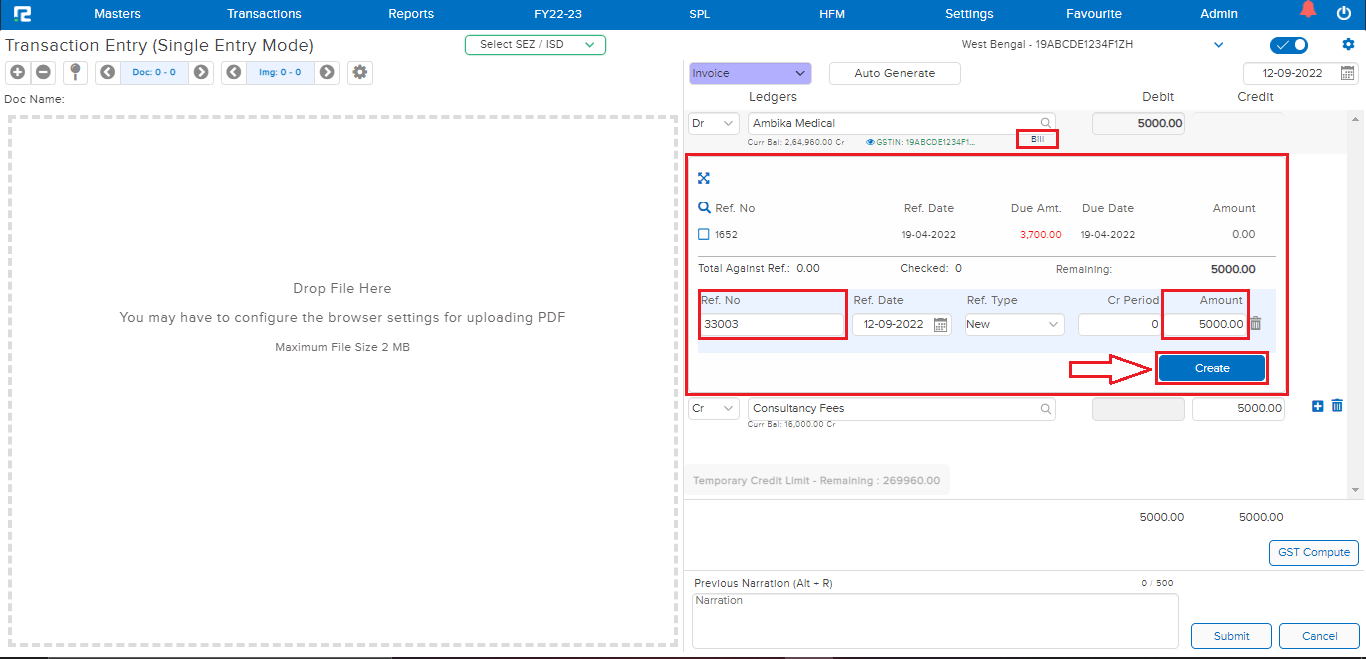Open calendar for Ref. Date field

(940, 325)
